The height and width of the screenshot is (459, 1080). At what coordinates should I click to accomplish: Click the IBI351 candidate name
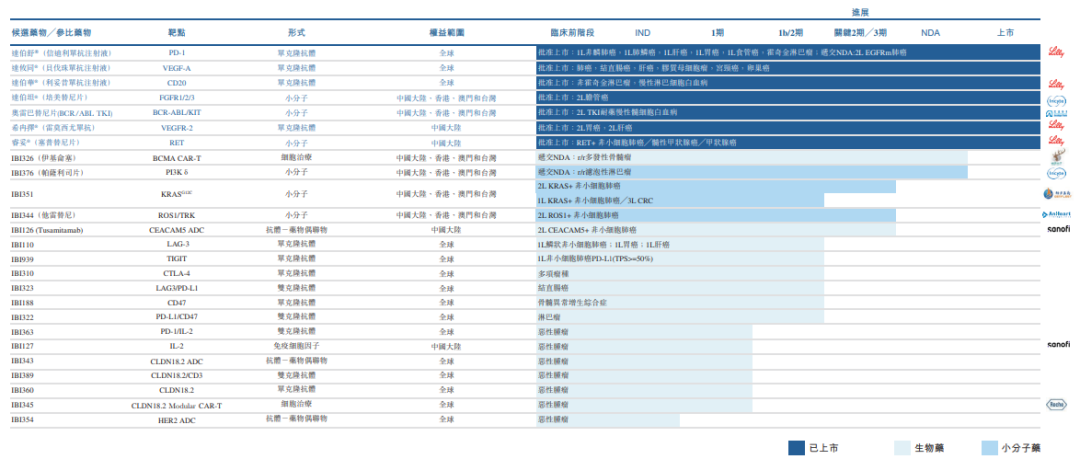point(22,194)
